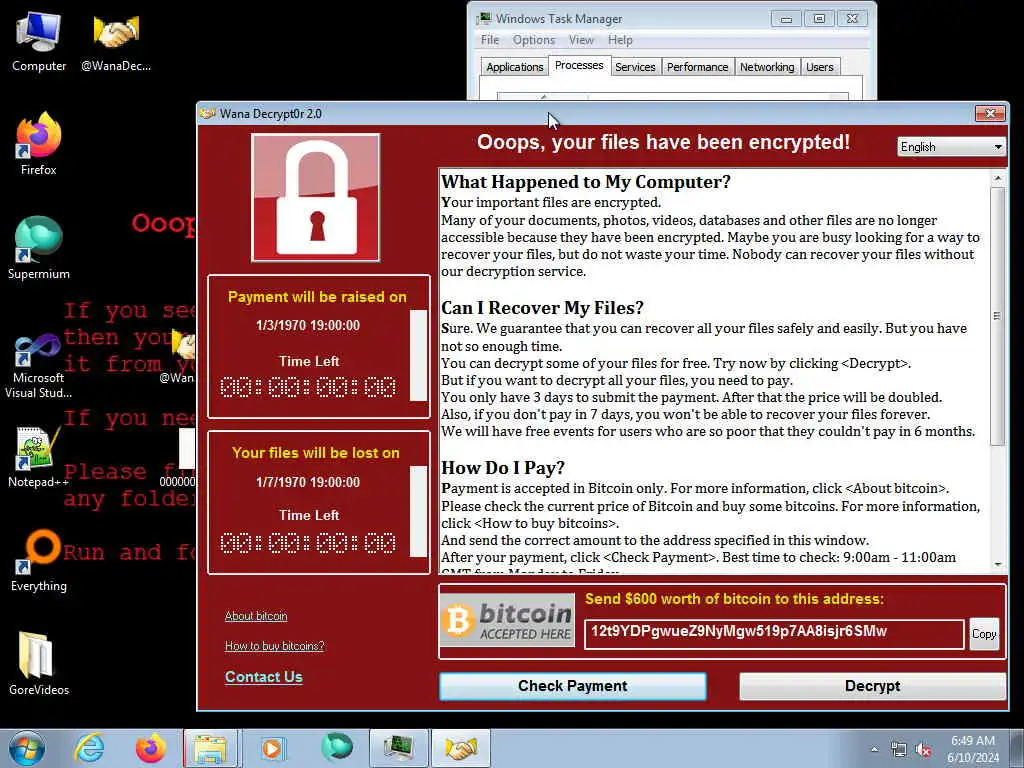This screenshot has width=1024, height=768.
Task: Open Task Manager Options menu
Action: coord(534,40)
